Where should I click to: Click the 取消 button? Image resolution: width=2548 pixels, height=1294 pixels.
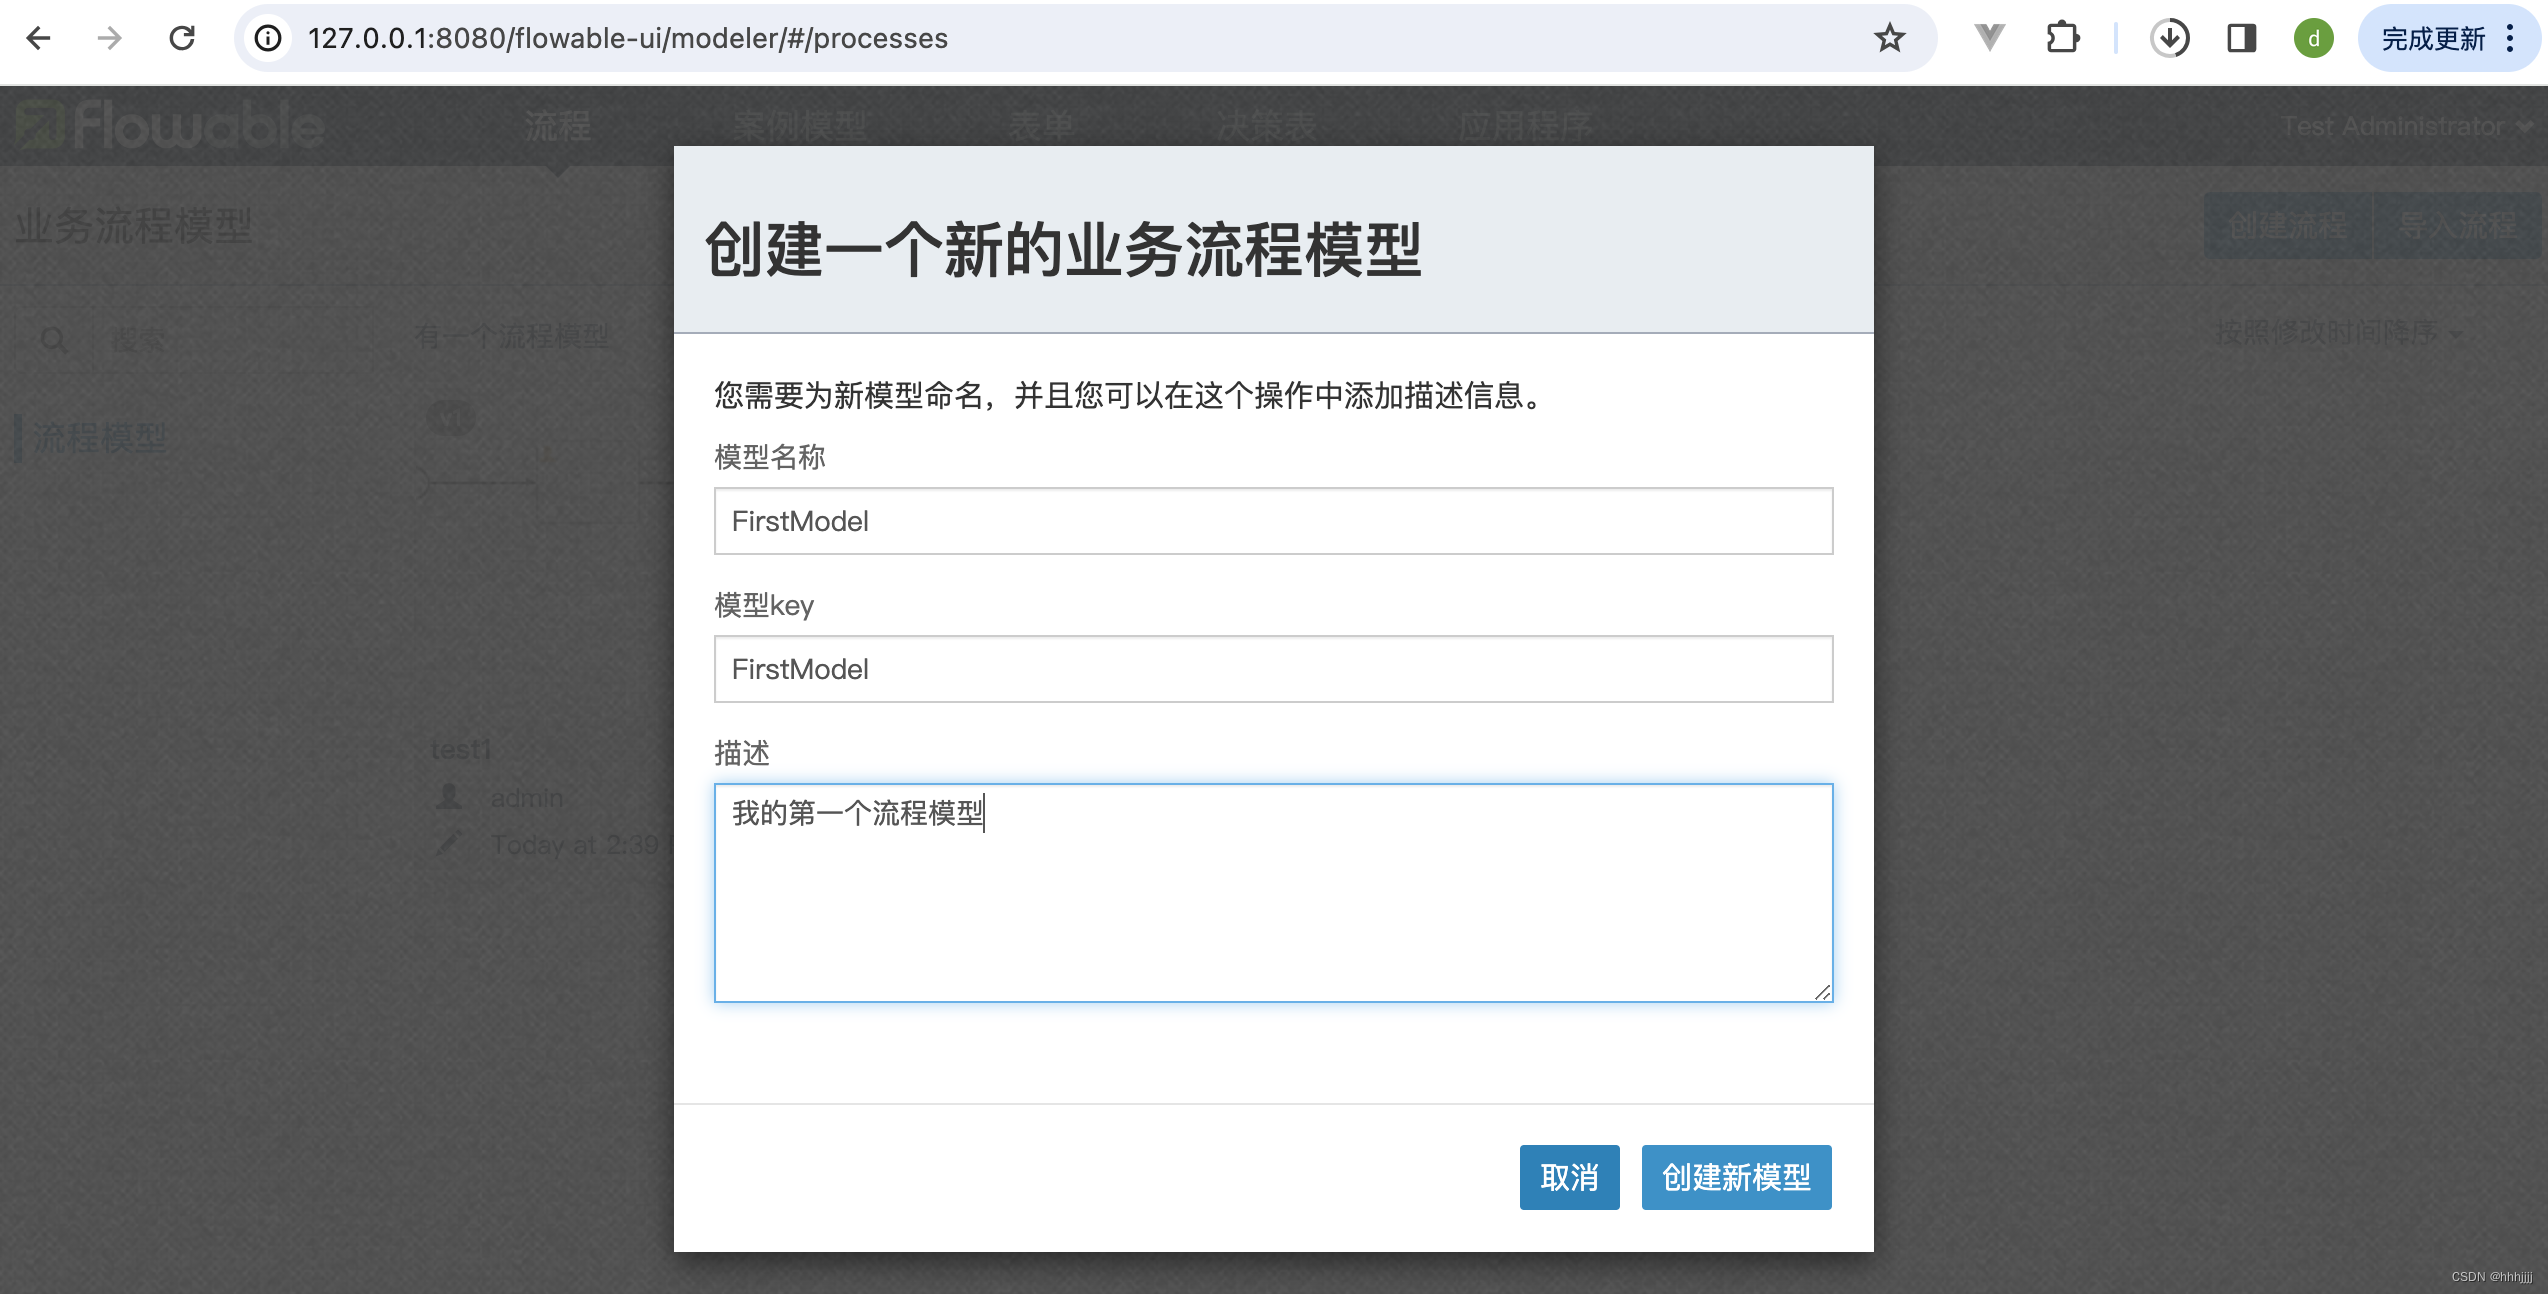tap(1569, 1177)
